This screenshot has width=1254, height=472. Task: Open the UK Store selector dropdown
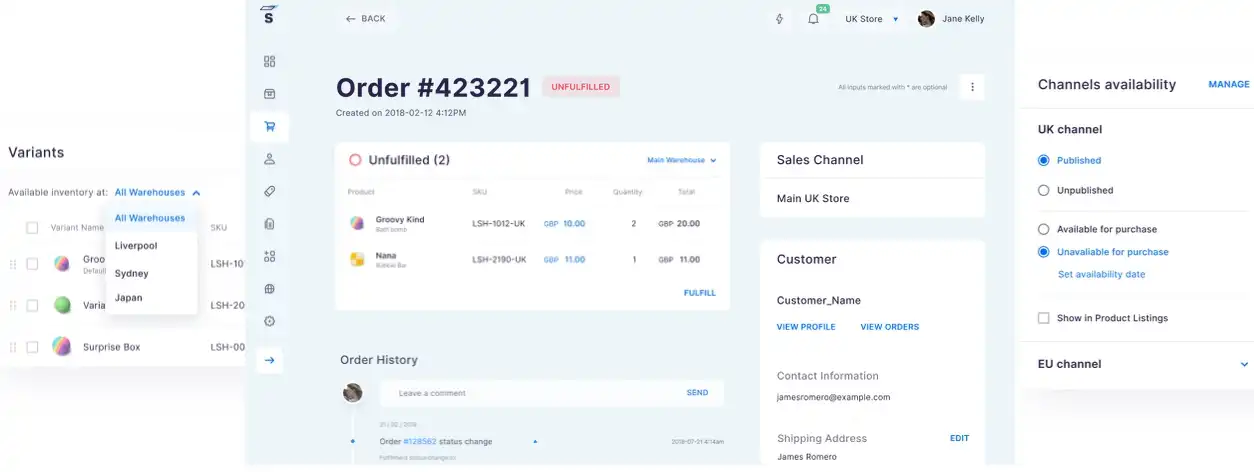[x=871, y=19]
